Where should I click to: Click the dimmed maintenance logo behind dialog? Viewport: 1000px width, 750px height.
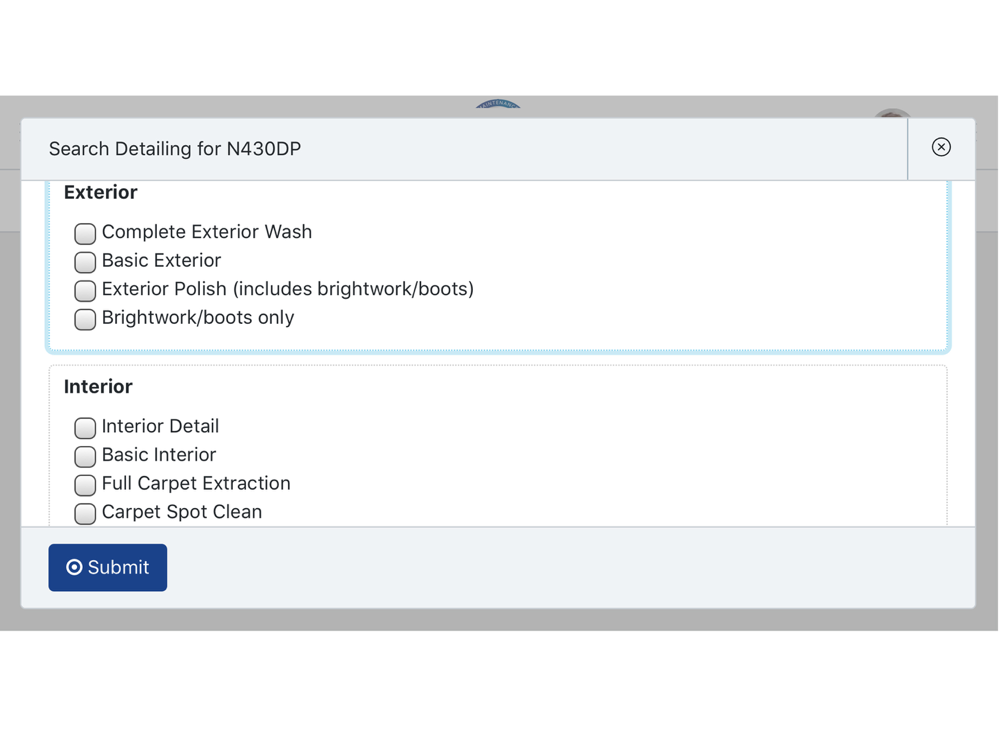click(x=498, y=104)
